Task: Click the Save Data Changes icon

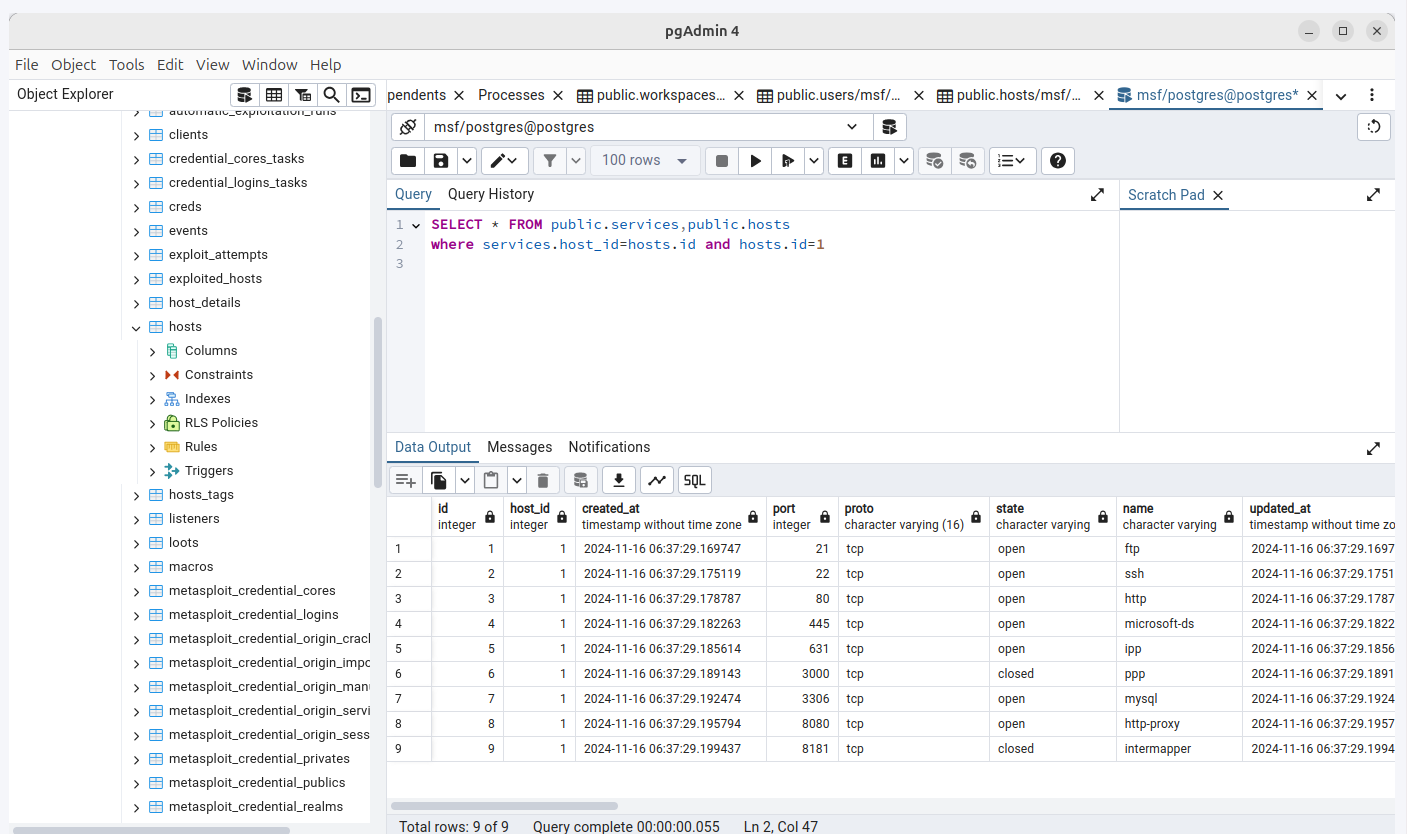Action: click(x=582, y=480)
